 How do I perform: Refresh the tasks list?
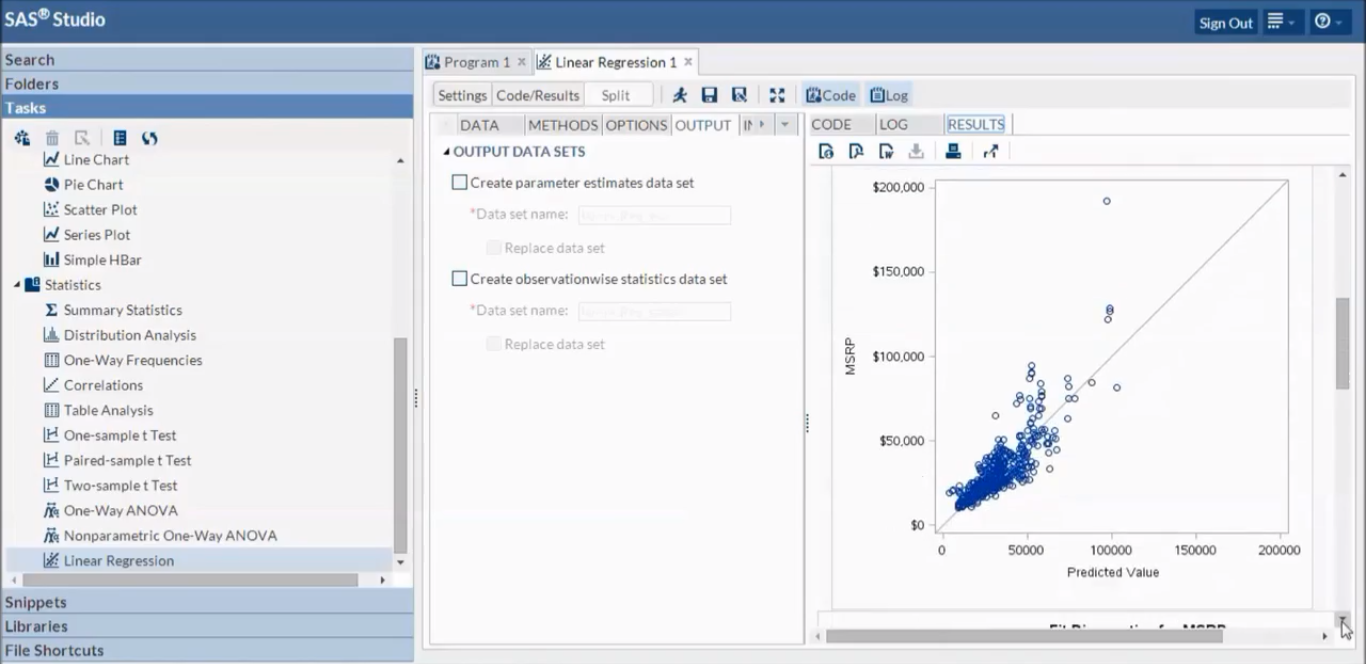(149, 137)
